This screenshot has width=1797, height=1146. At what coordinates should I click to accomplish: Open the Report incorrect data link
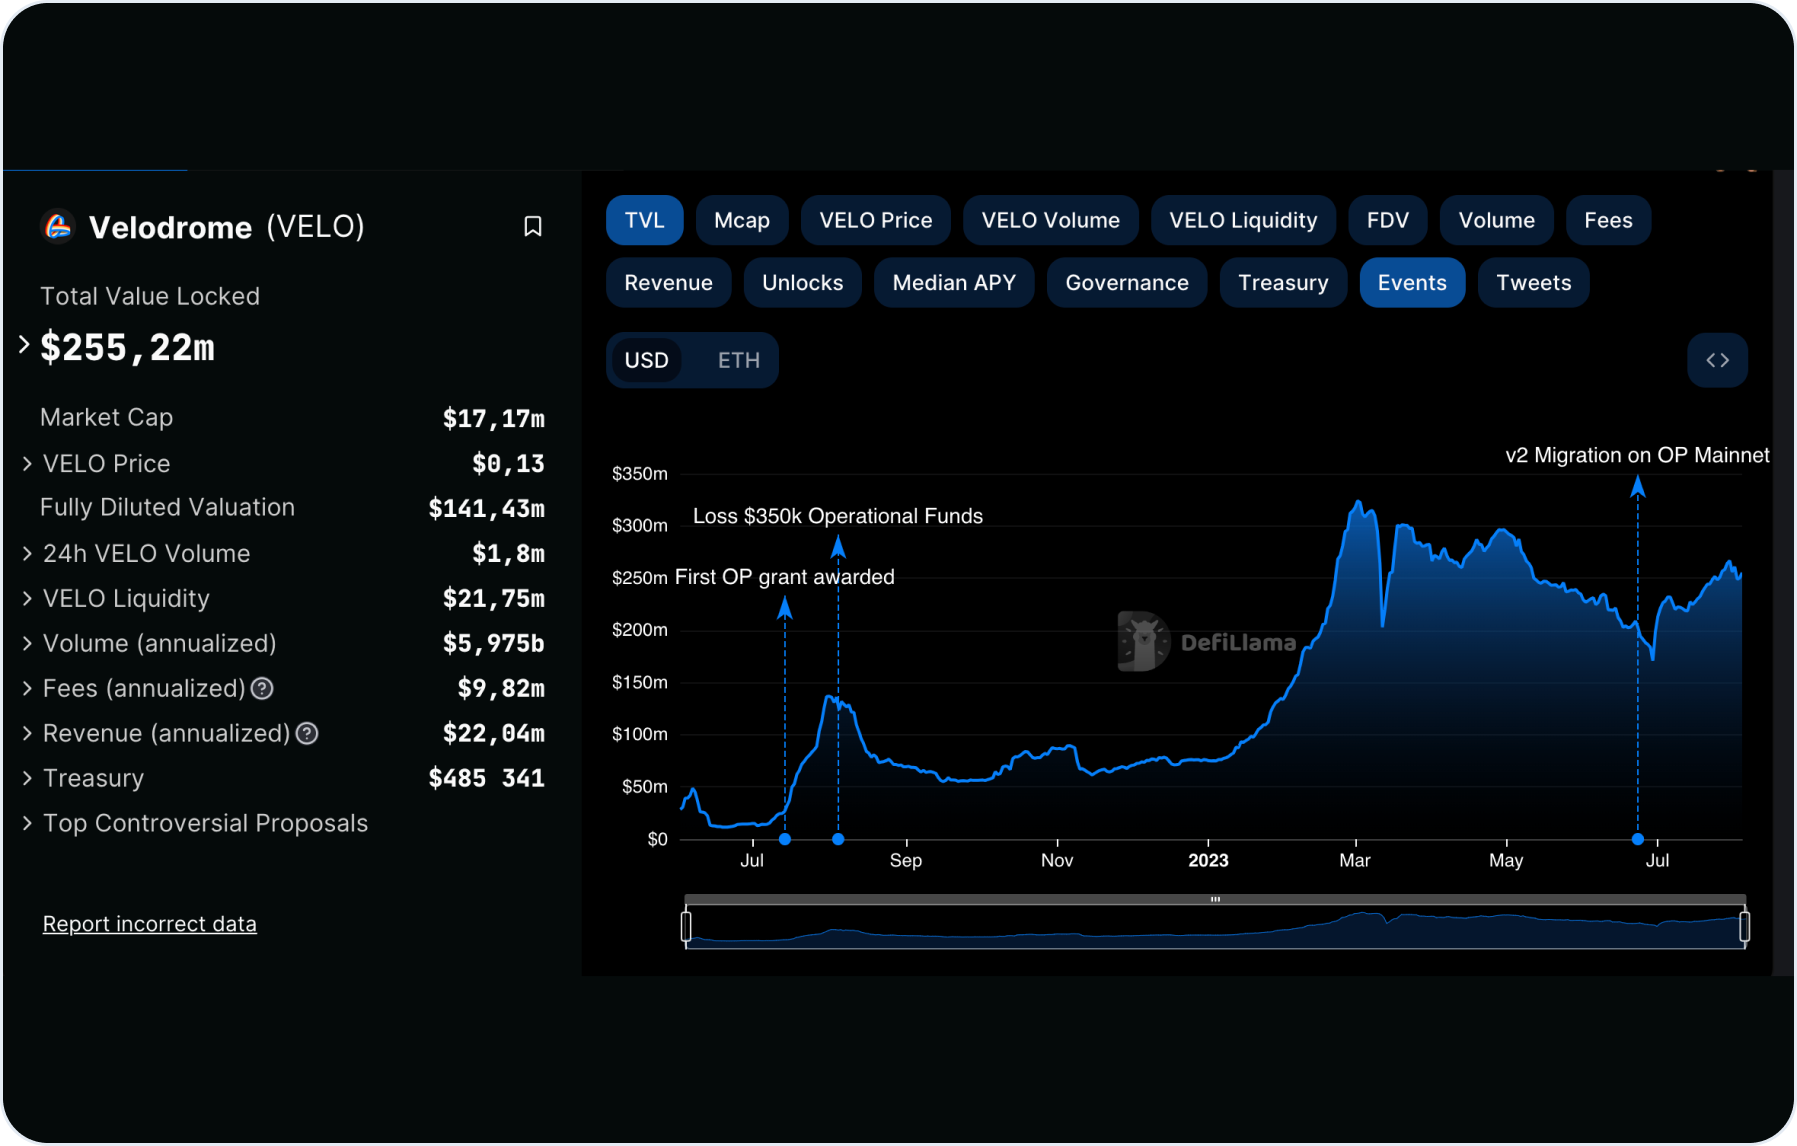click(x=150, y=924)
